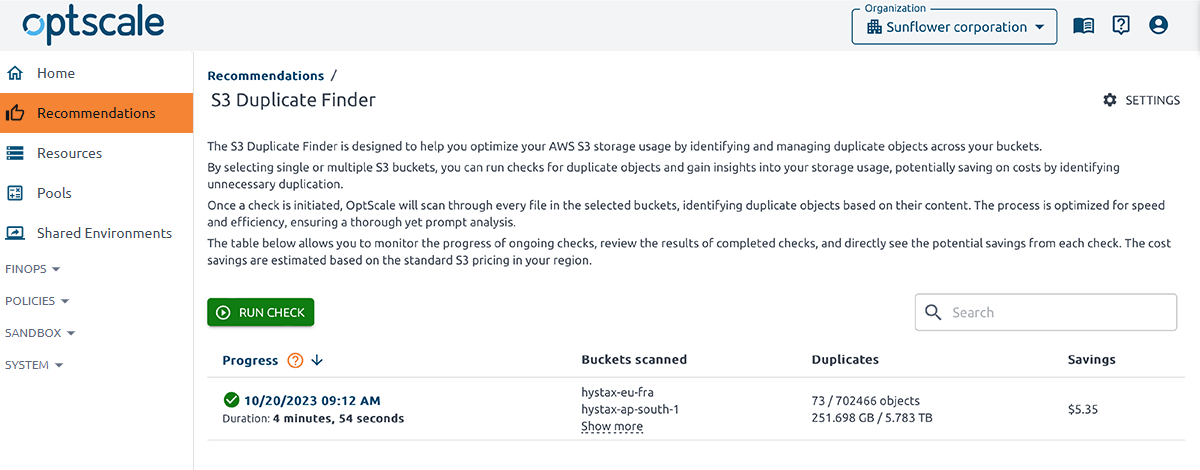Image resolution: width=1200 pixels, height=470 pixels.
Task: Toggle Progress column sort arrow
Action: (x=317, y=360)
